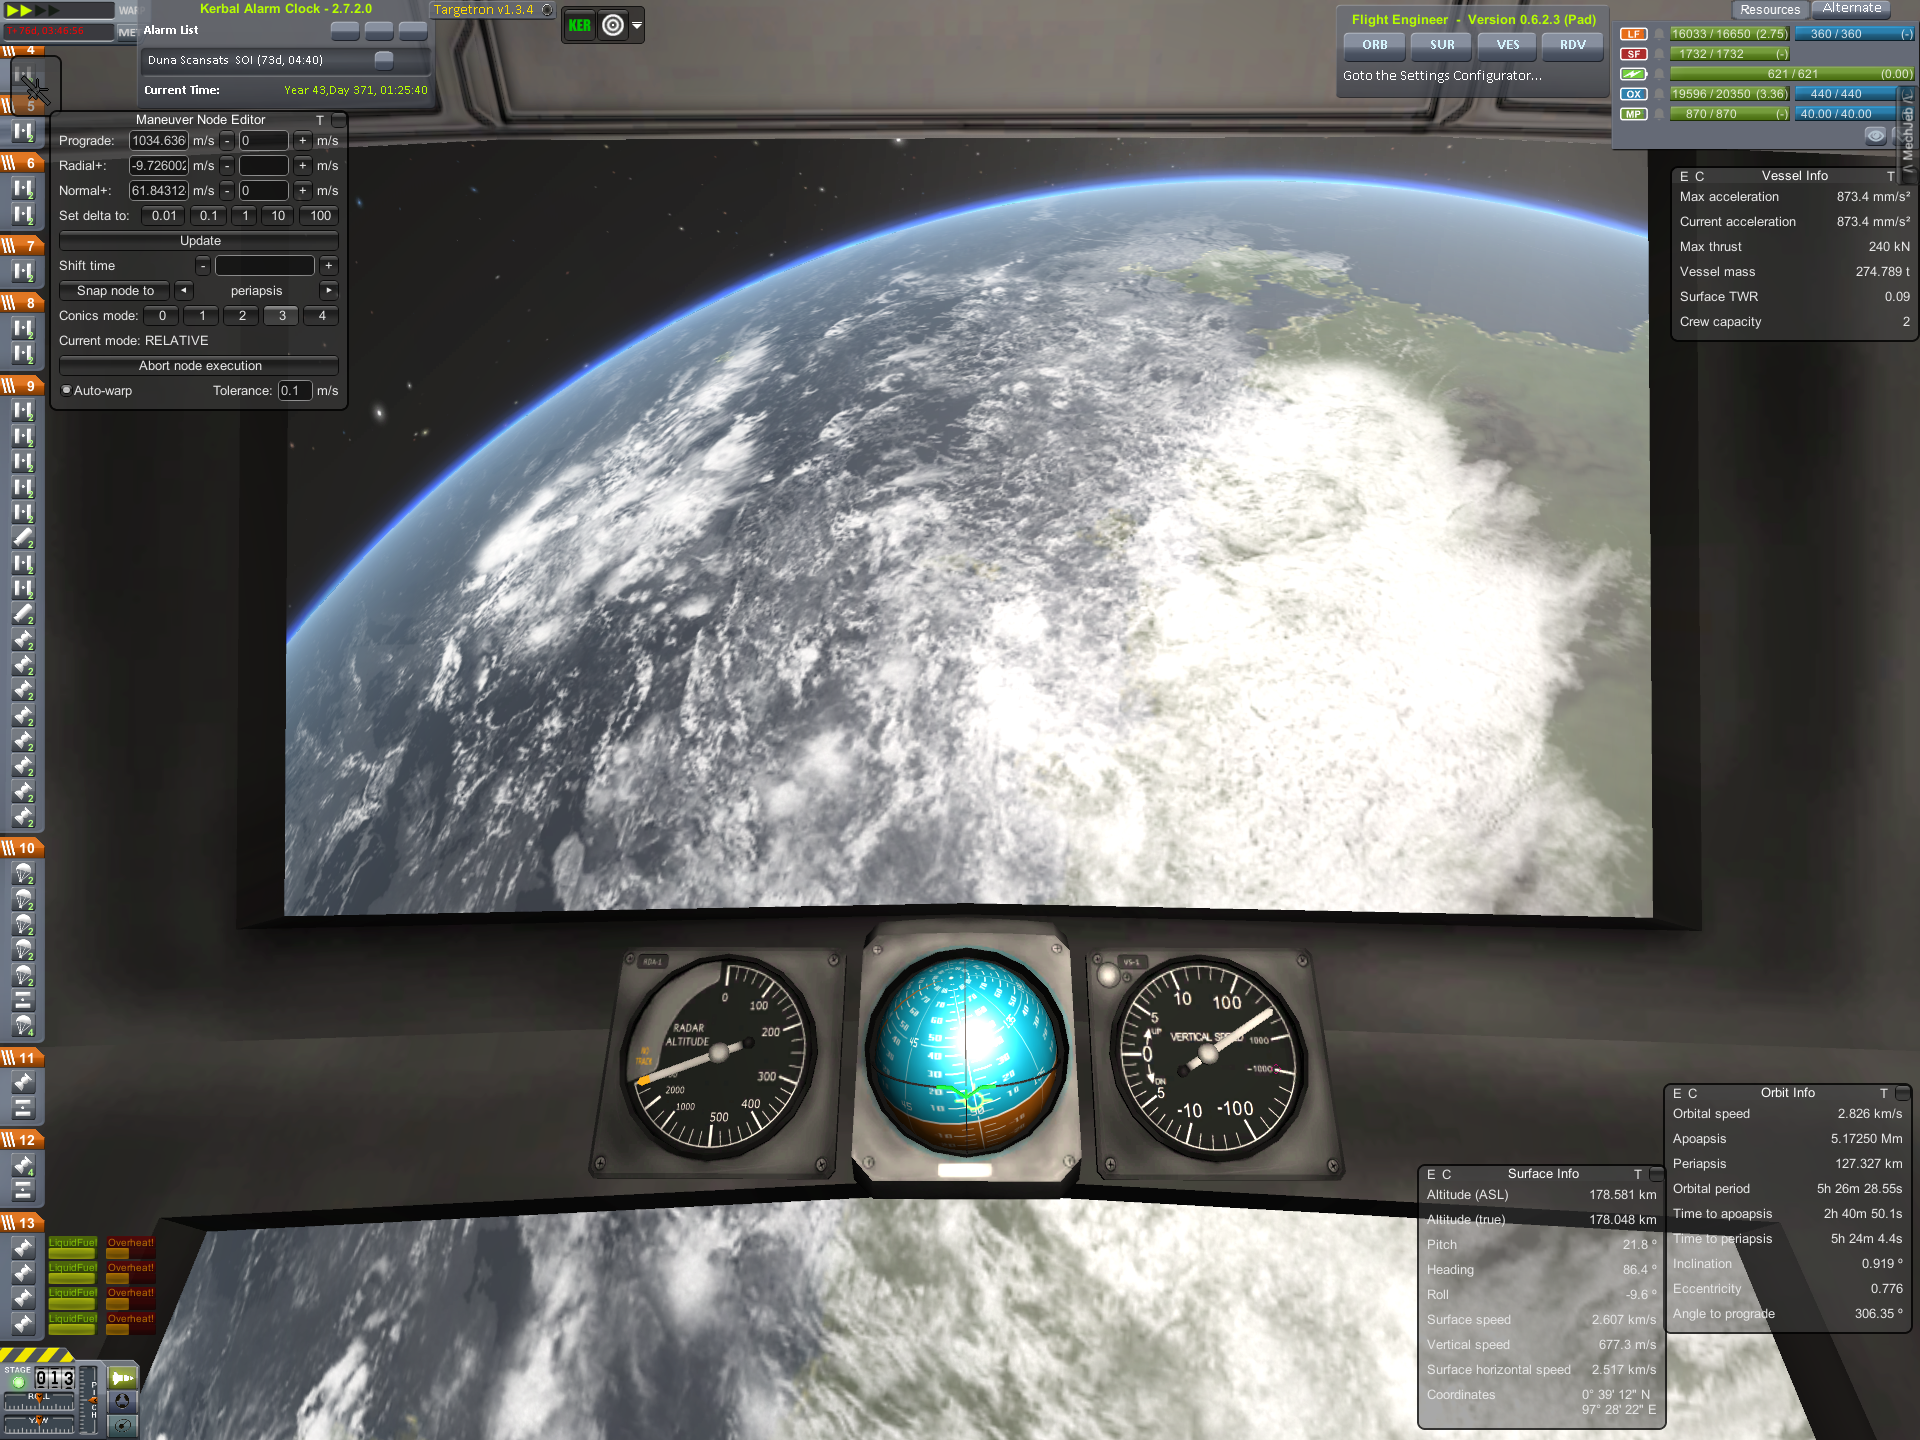The image size is (1920, 1440).
Task: Click the OX oxidizer resource icon
Action: 1633,94
